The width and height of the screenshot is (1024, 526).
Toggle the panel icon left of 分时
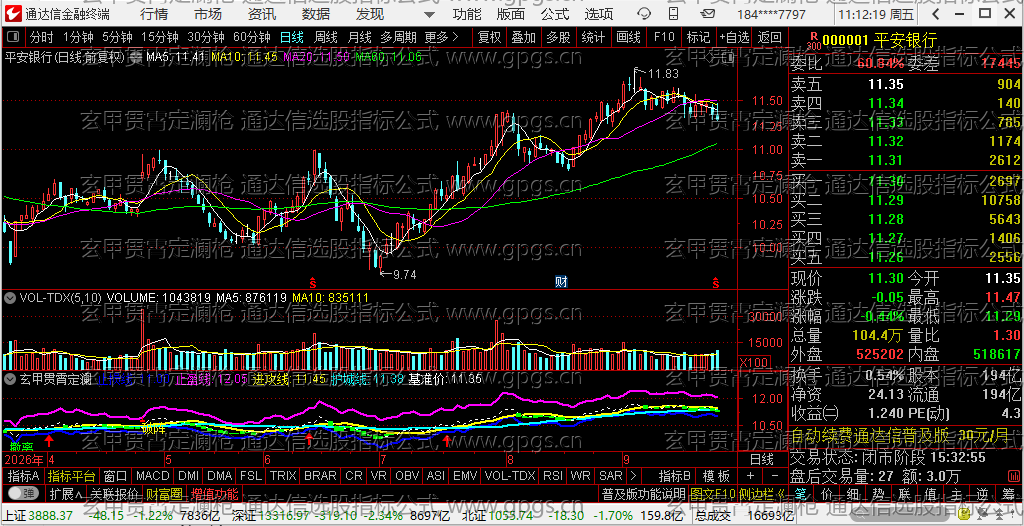pyautogui.click(x=13, y=37)
